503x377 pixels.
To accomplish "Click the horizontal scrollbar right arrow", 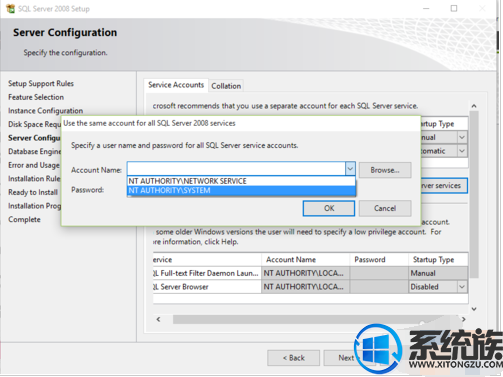I will tap(464, 319).
